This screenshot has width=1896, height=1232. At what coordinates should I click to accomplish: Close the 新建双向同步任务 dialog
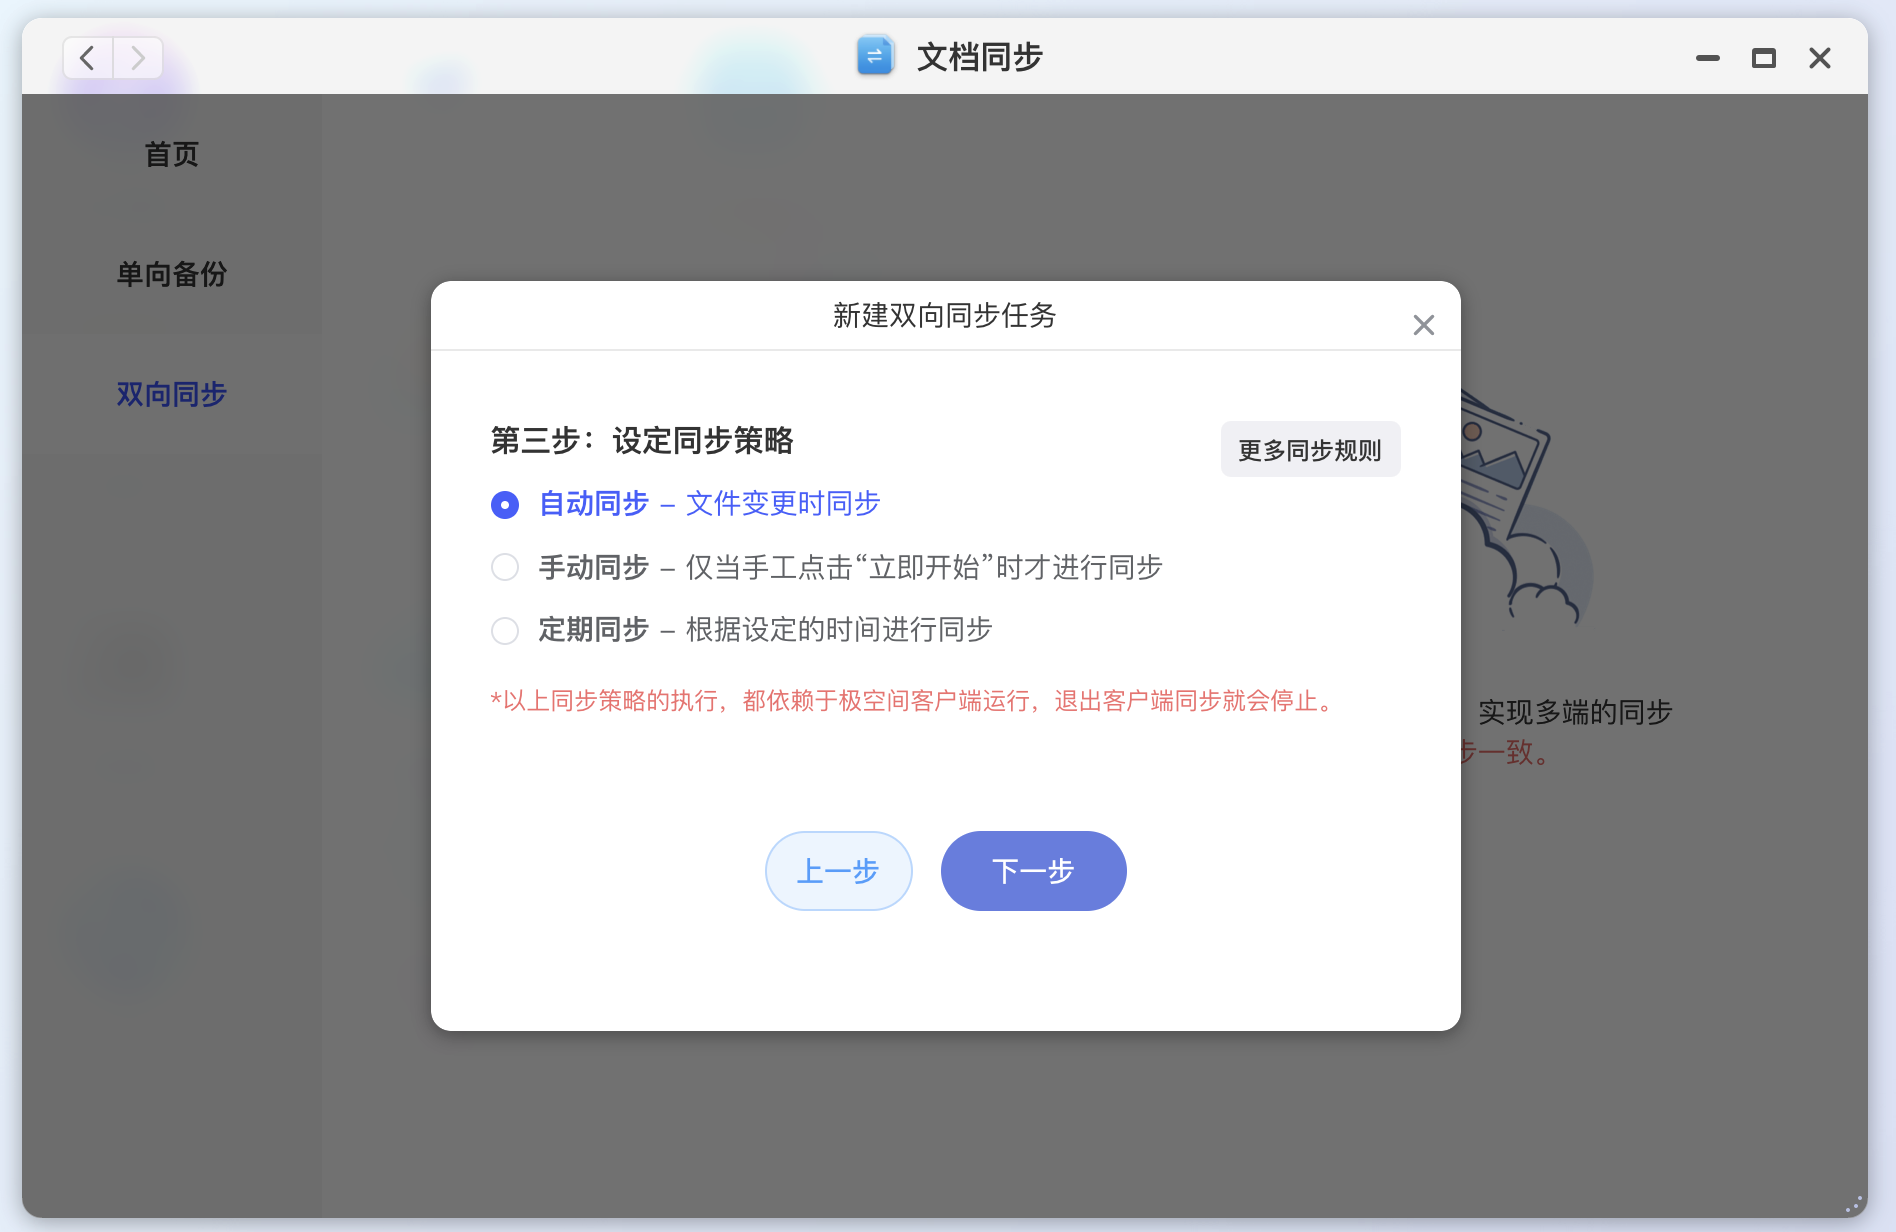click(1424, 325)
